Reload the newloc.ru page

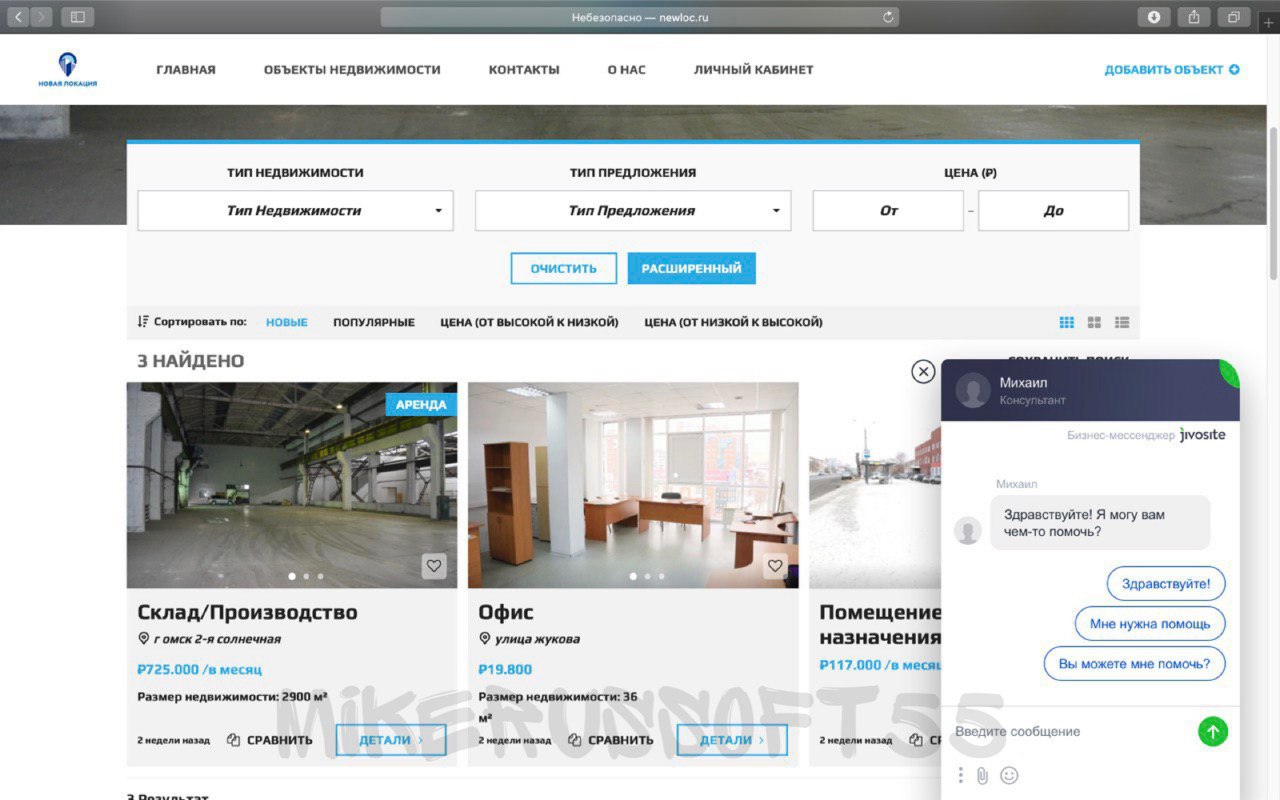click(x=887, y=17)
